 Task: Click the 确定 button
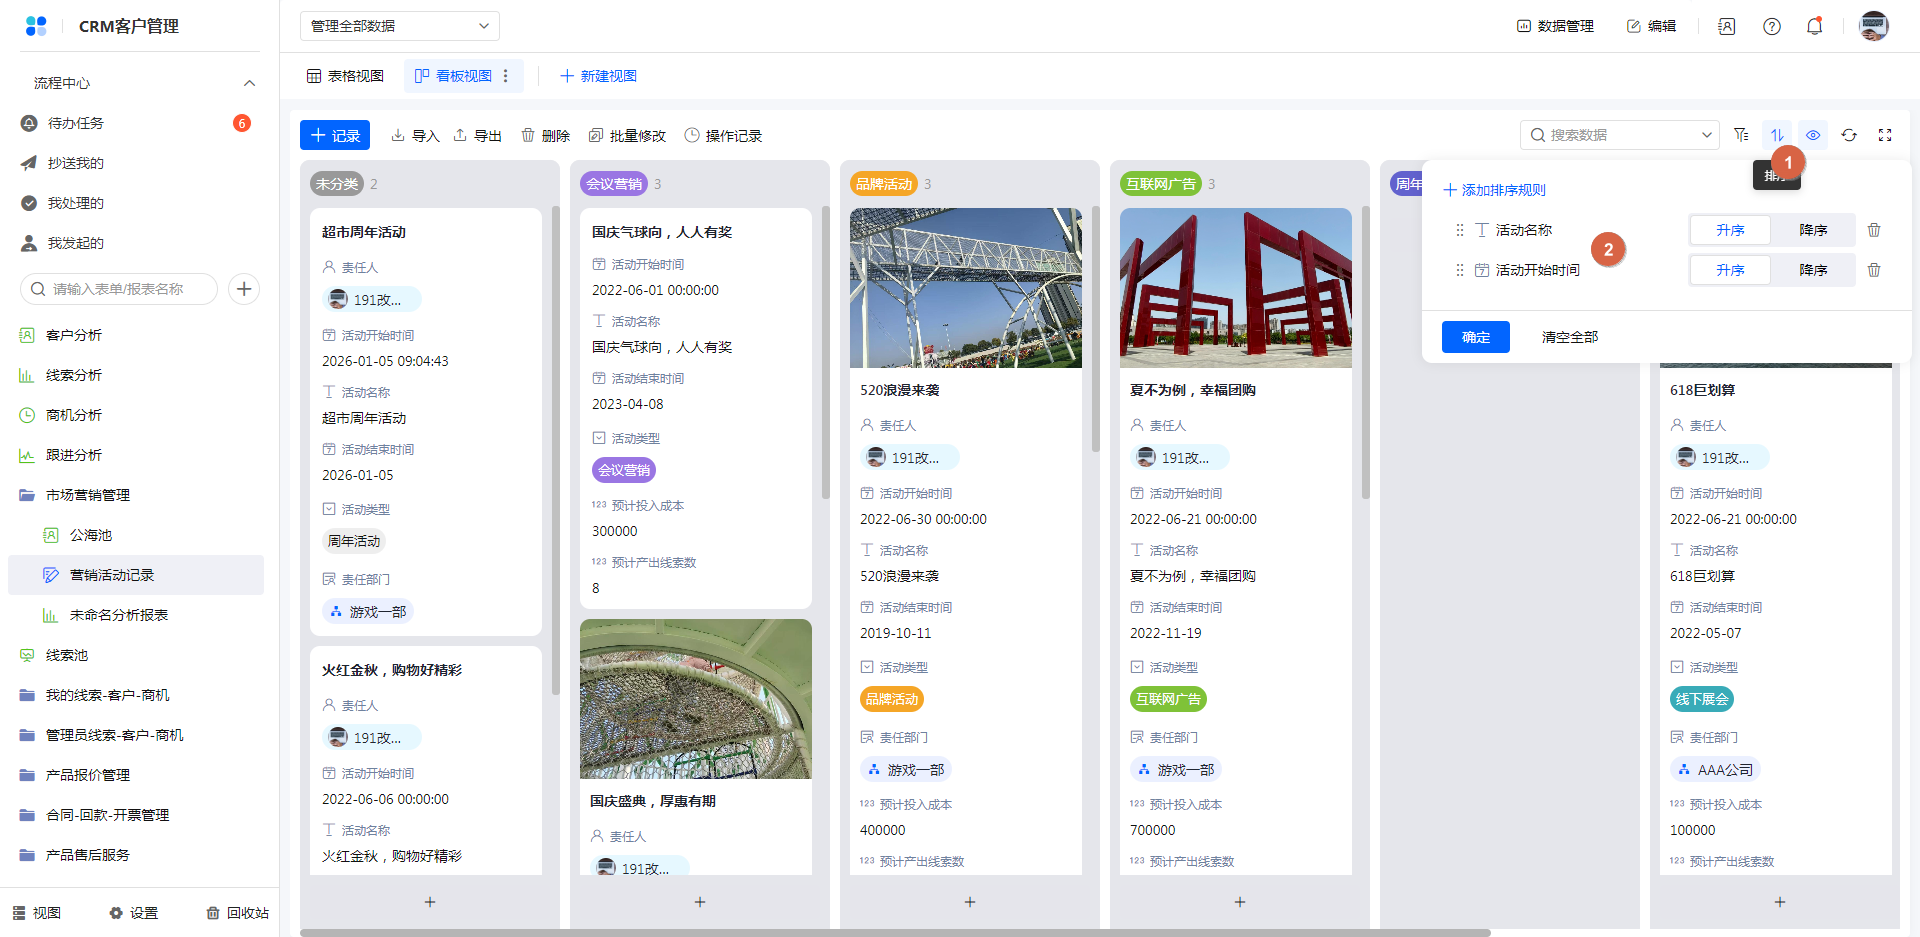tap(1475, 337)
